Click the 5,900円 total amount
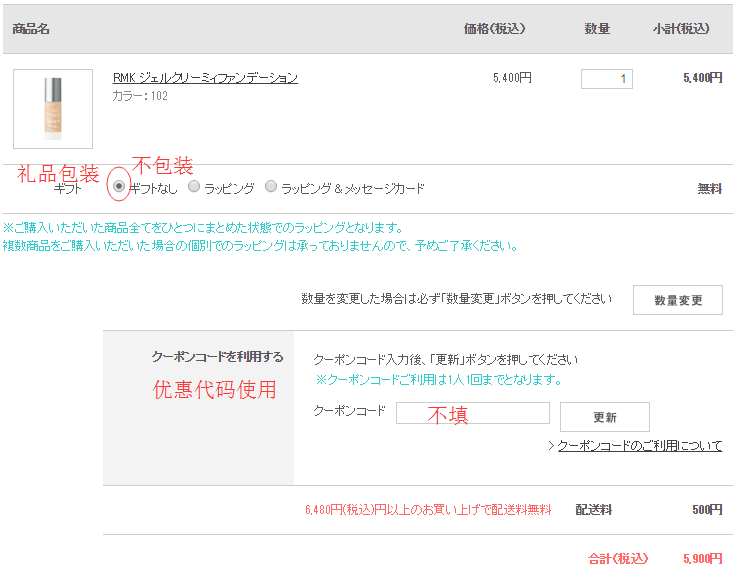 [702, 558]
